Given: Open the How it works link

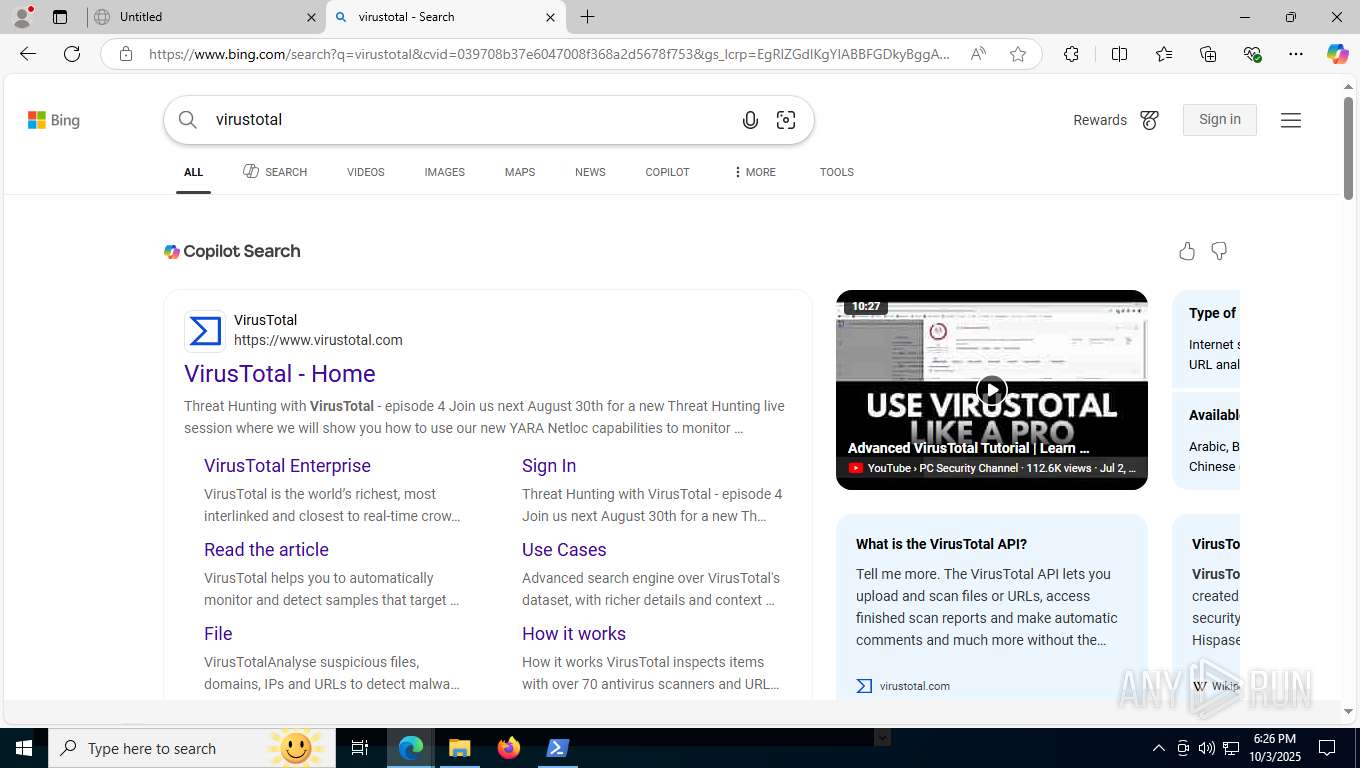Looking at the screenshot, I should tap(574, 634).
